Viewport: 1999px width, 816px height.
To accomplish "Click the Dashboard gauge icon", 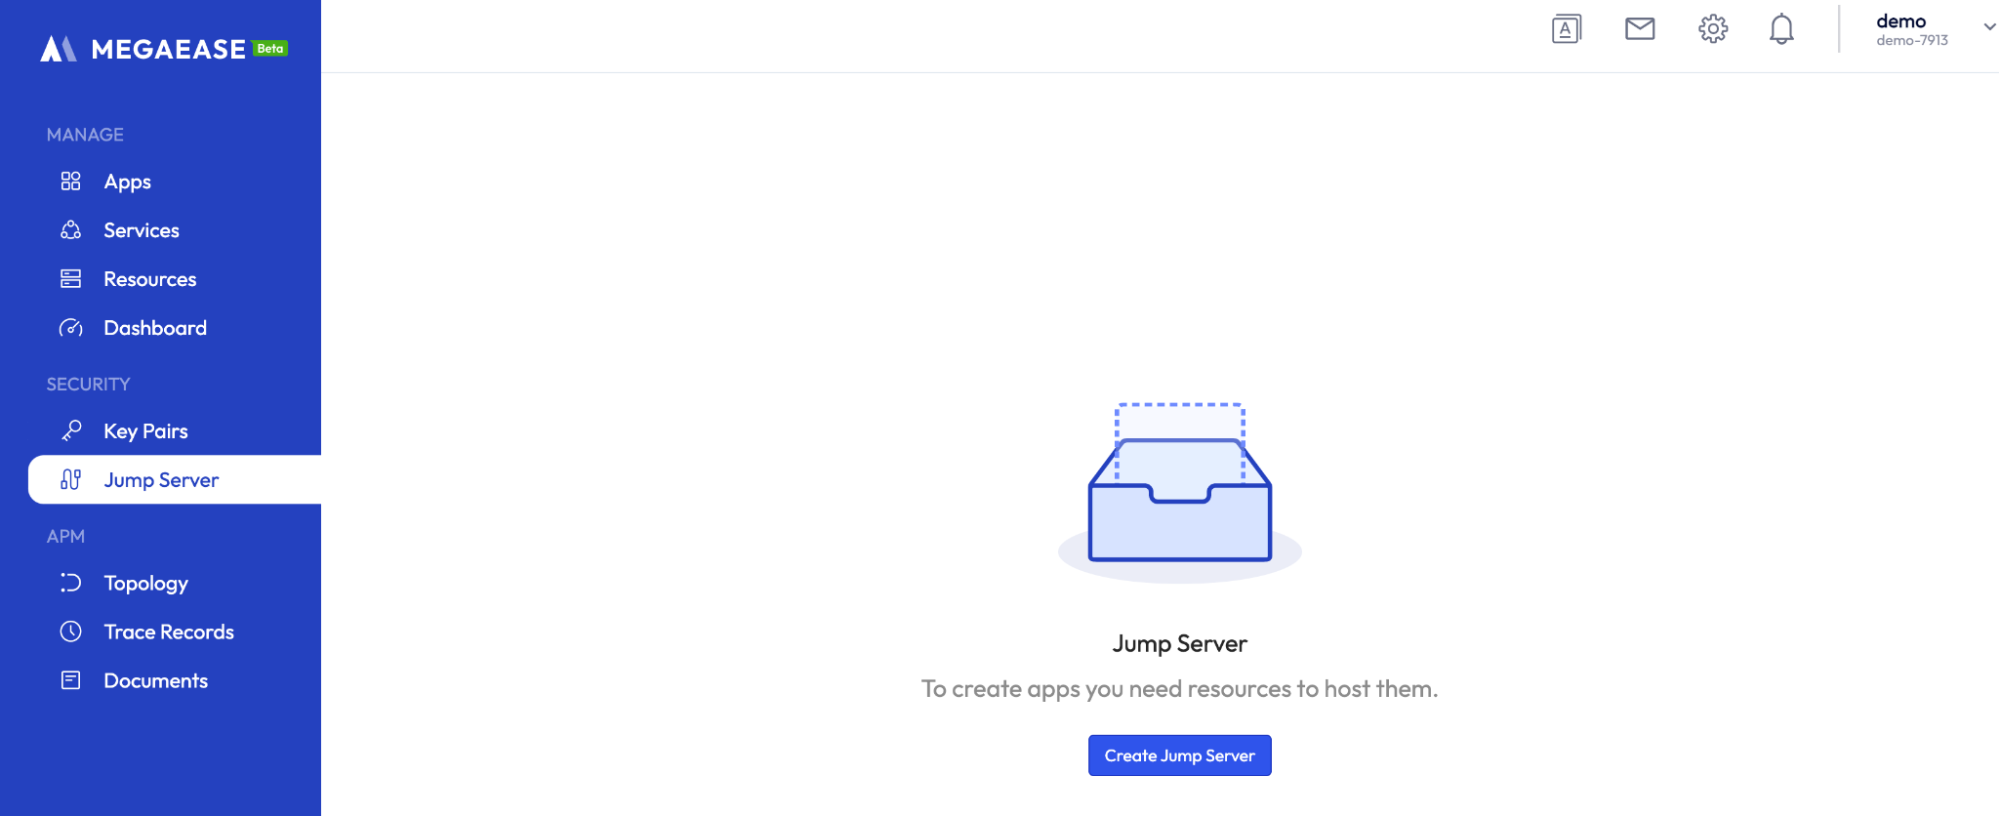I will pyautogui.click(x=70, y=328).
